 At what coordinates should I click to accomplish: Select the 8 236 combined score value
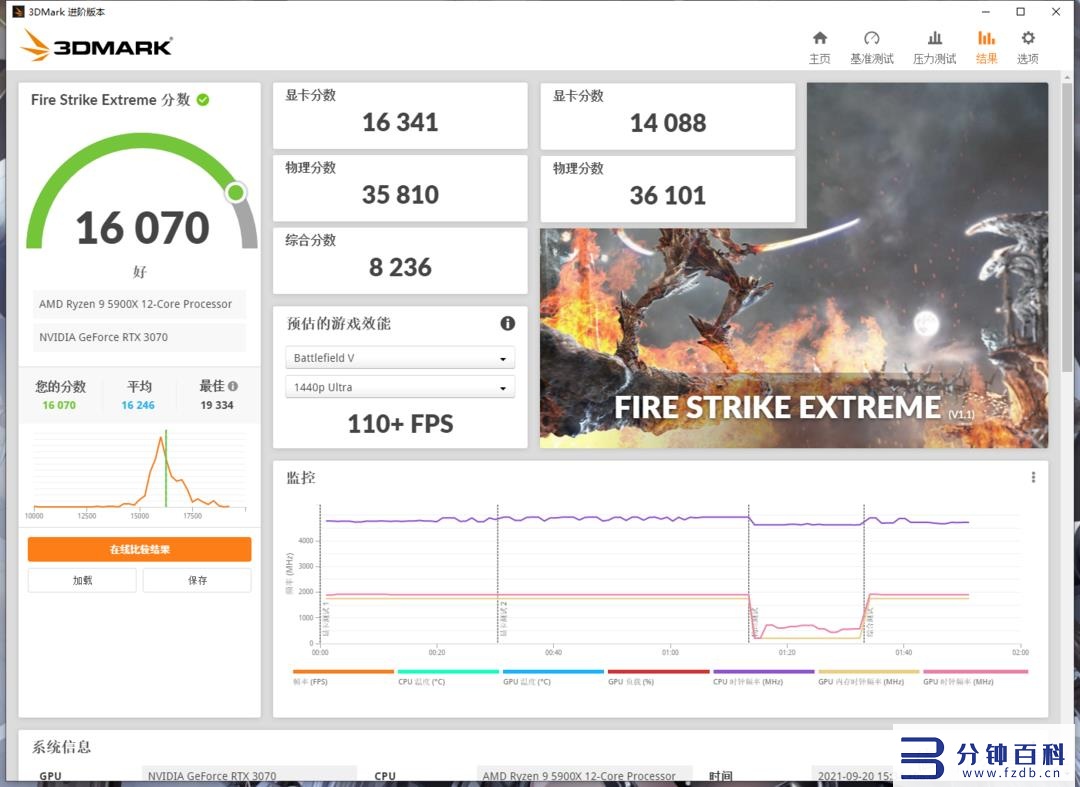pyautogui.click(x=400, y=267)
